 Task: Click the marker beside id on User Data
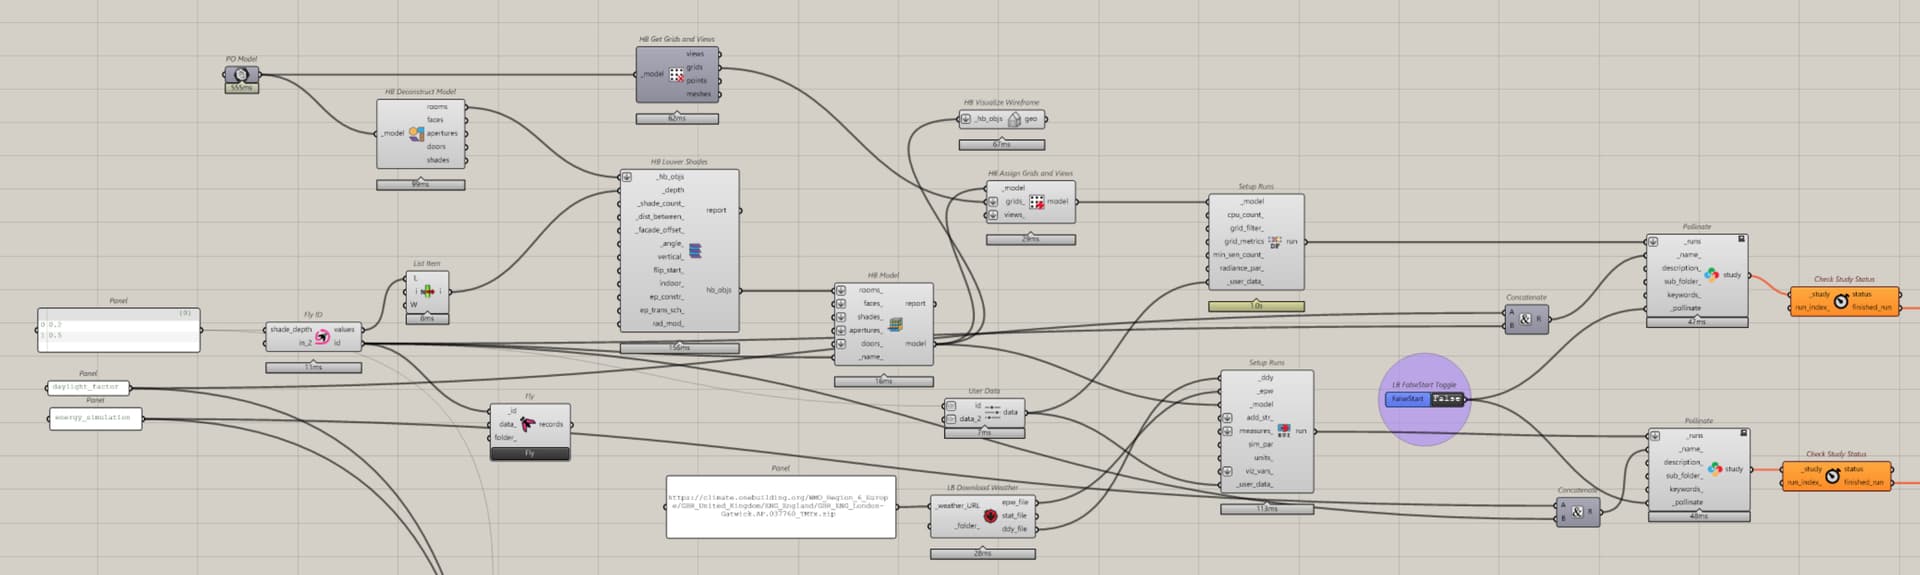tap(950, 406)
